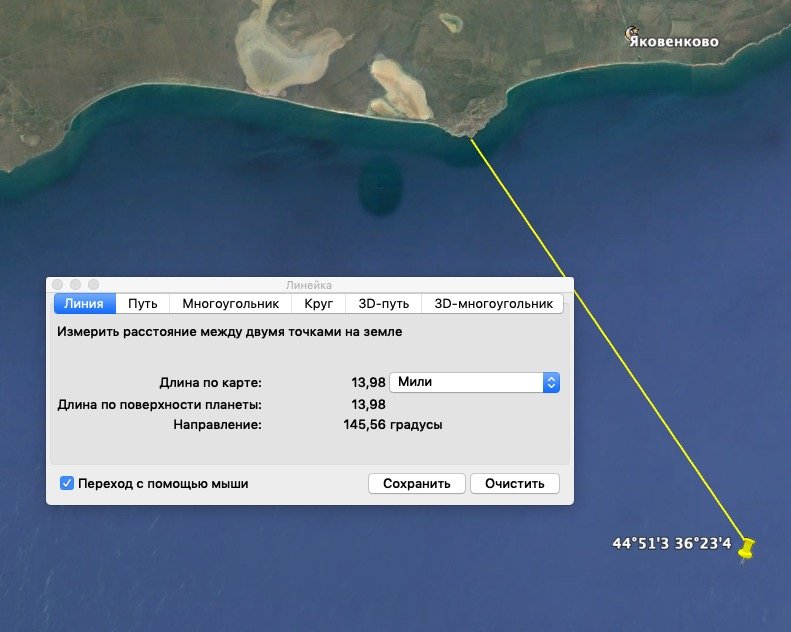Click the Очистить button

514,483
